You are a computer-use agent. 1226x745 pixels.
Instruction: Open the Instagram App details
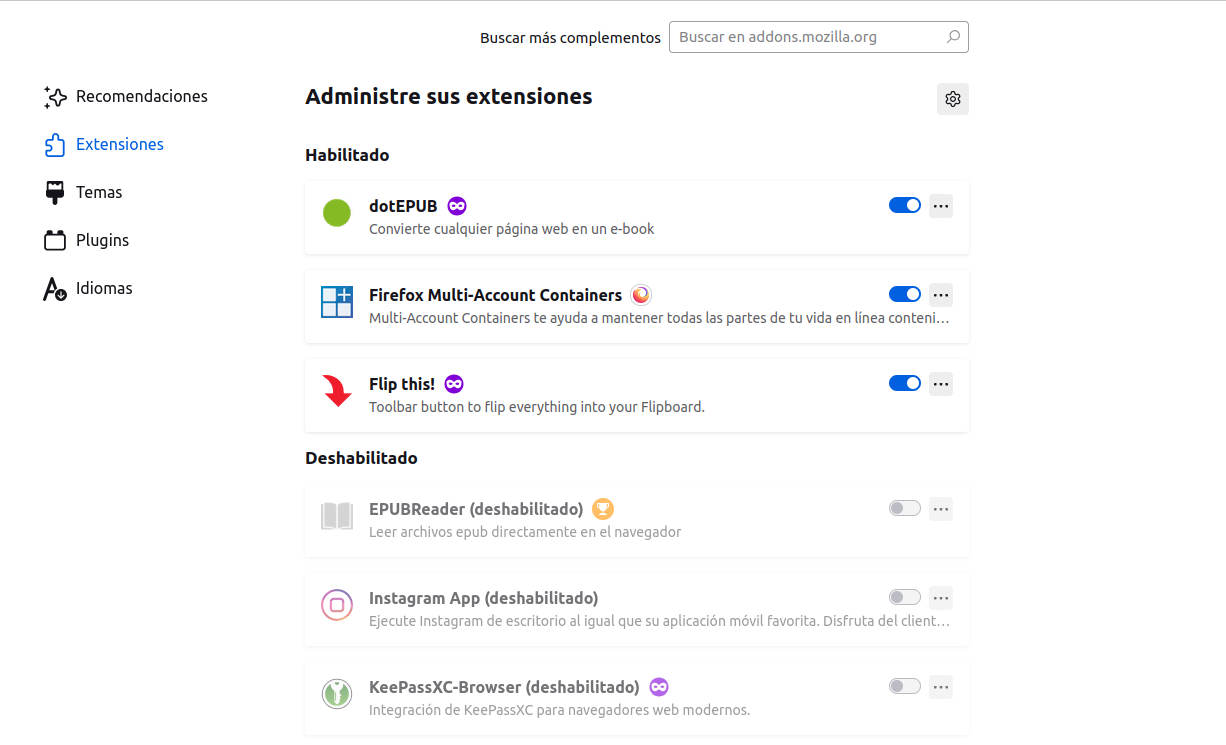(x=483, y=597)
